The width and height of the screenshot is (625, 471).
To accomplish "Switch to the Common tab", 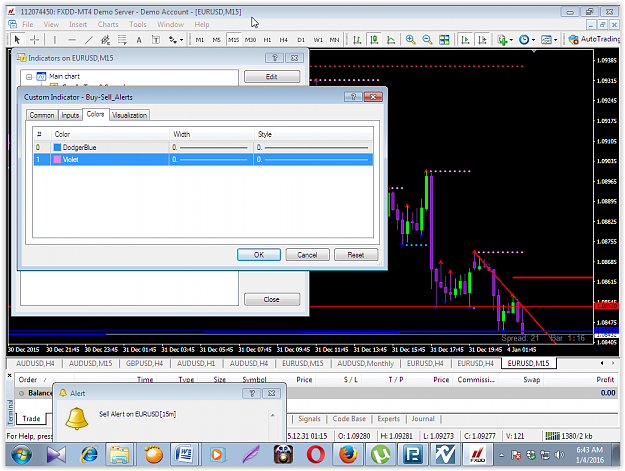I will click(x=41, y=115).
